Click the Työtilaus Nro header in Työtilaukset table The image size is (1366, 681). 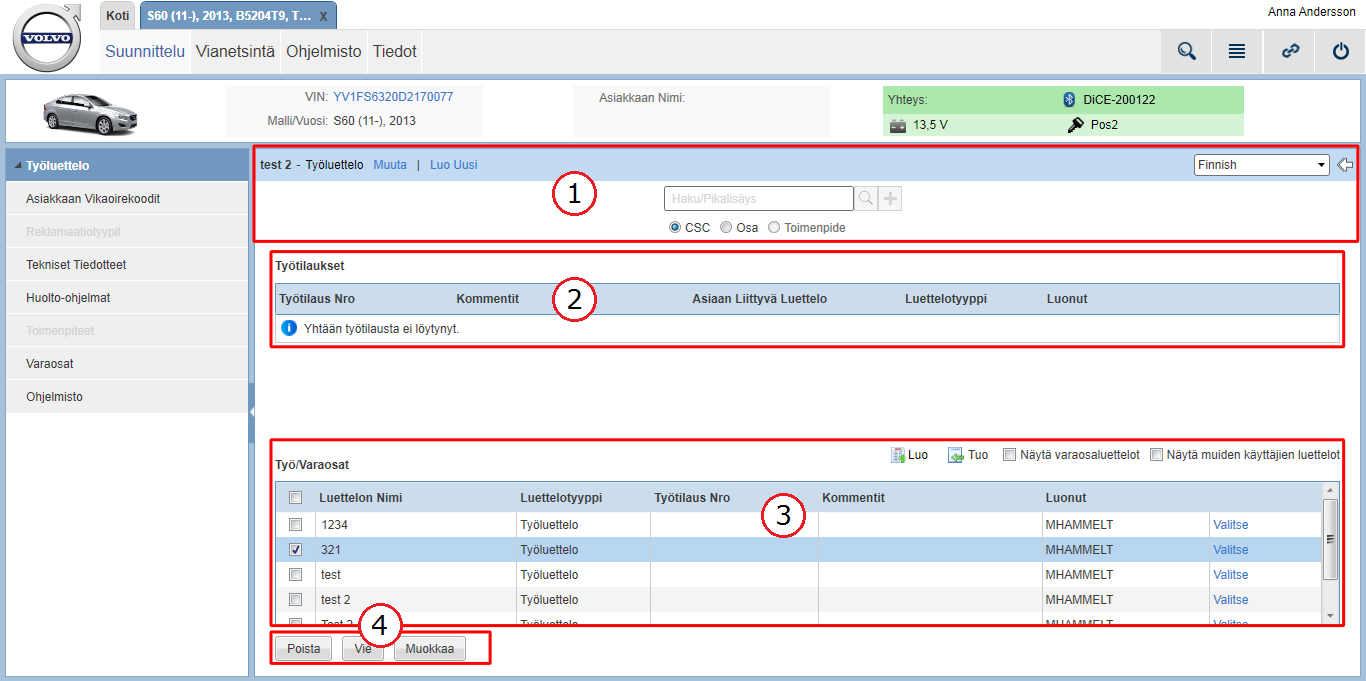317,299
